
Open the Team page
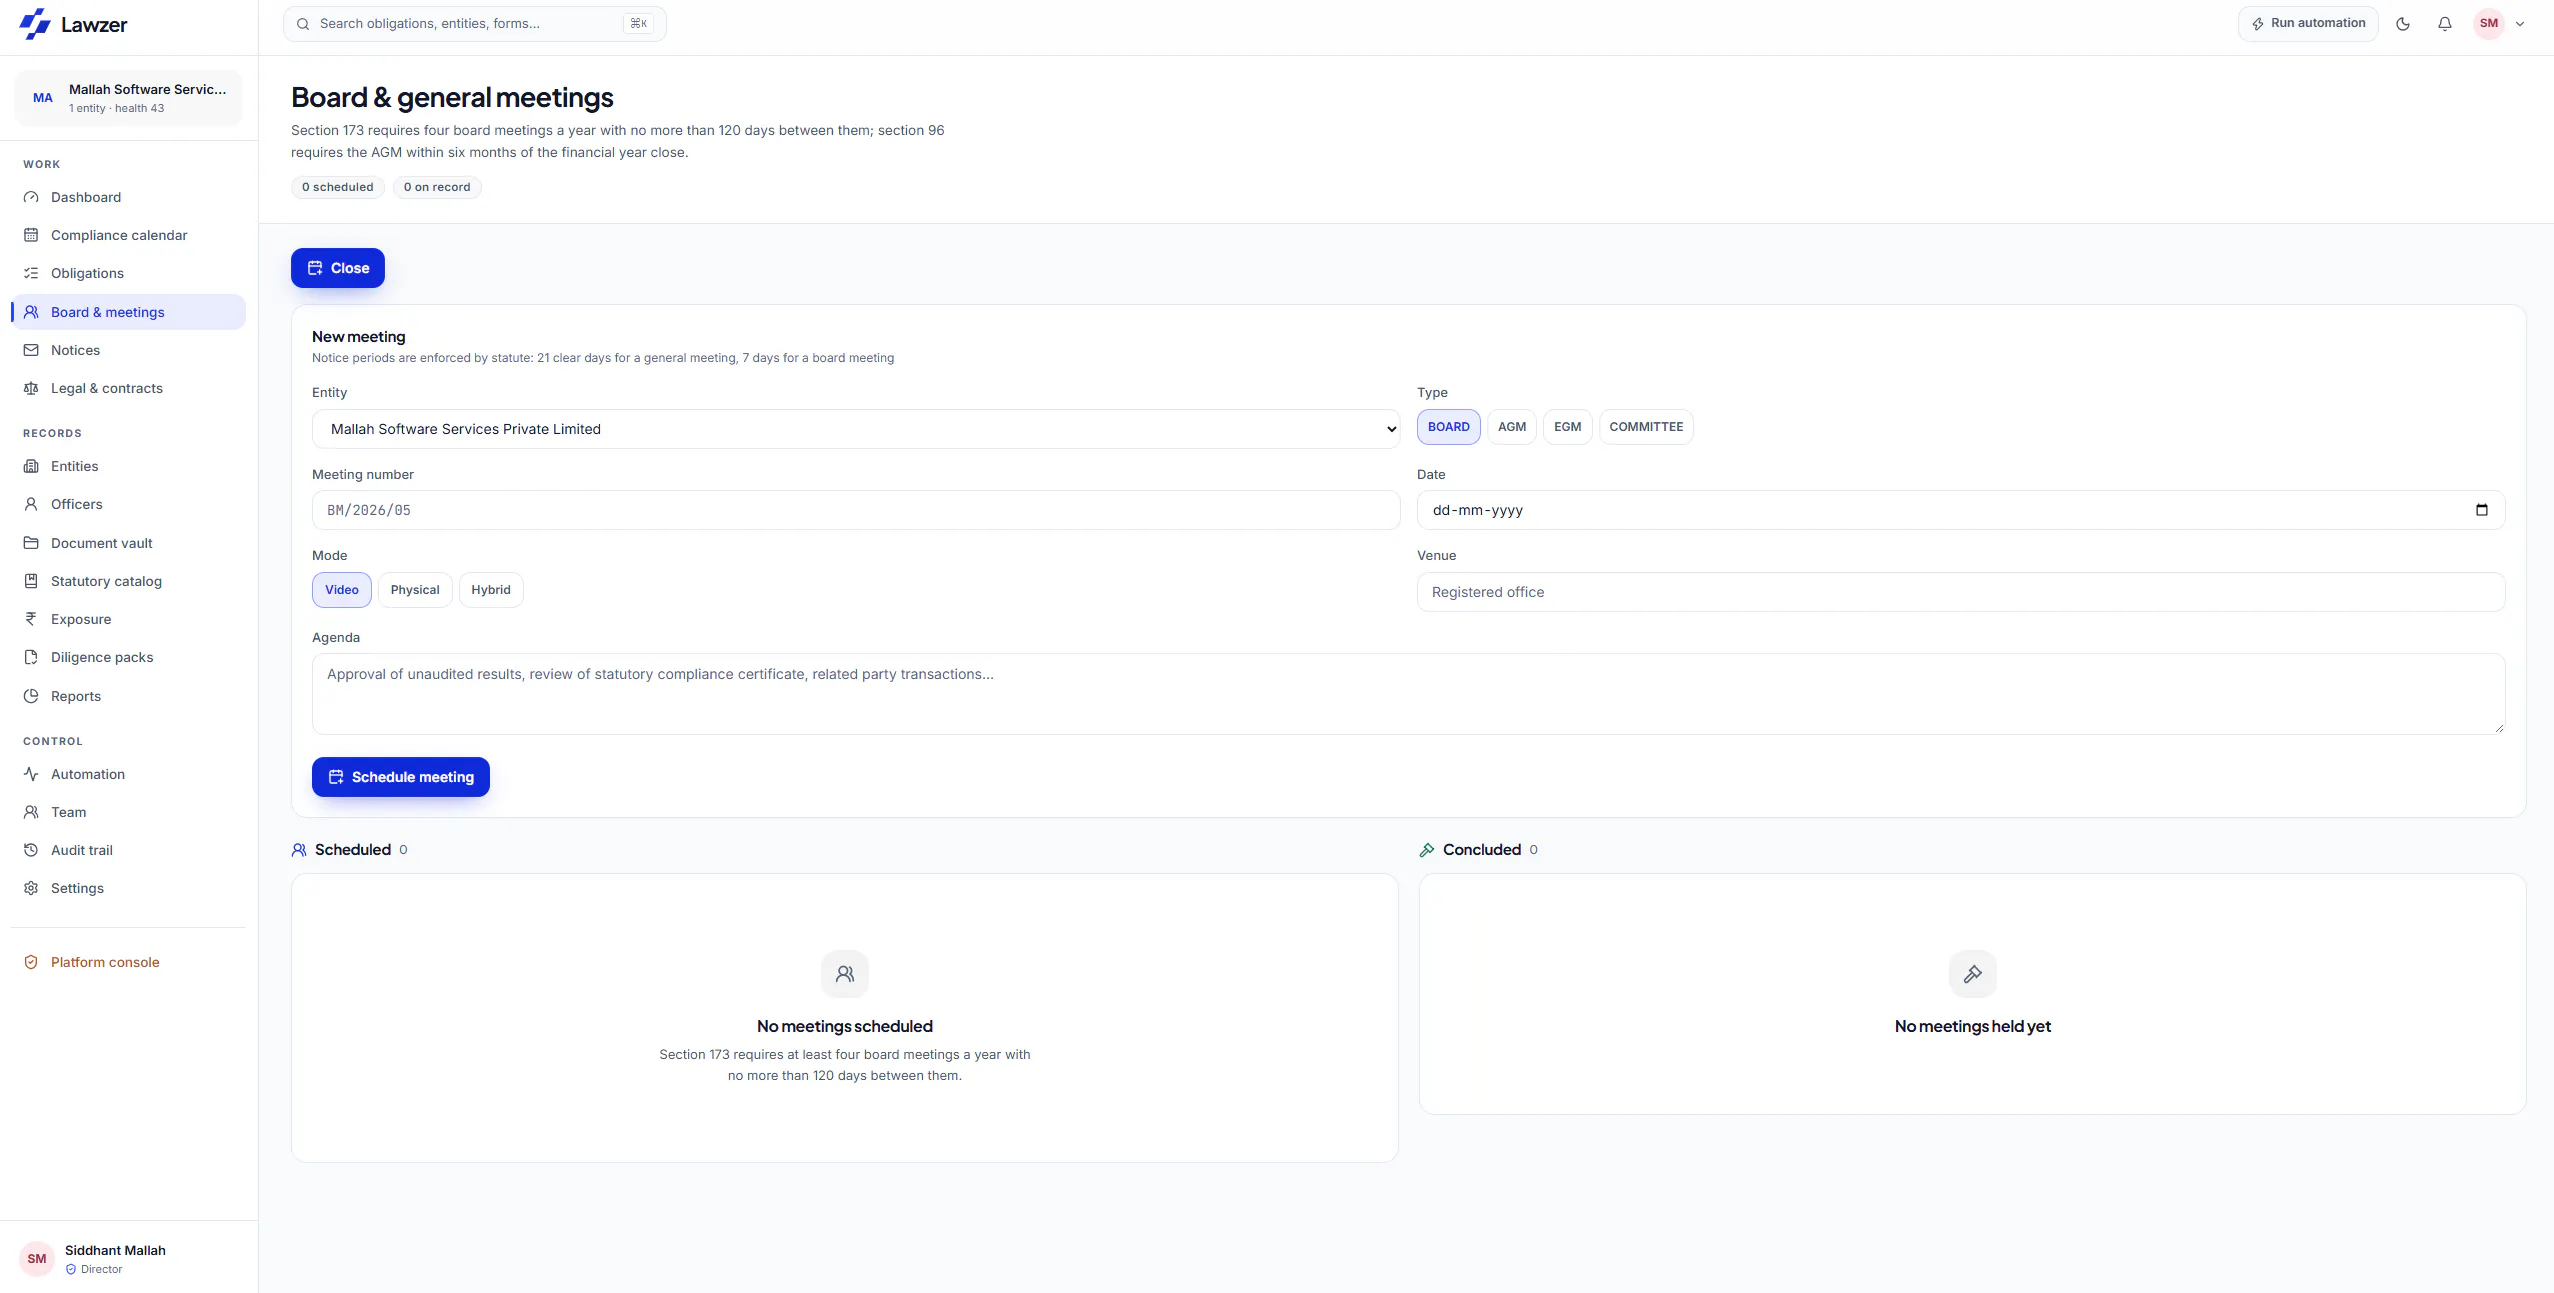point(128,812)
